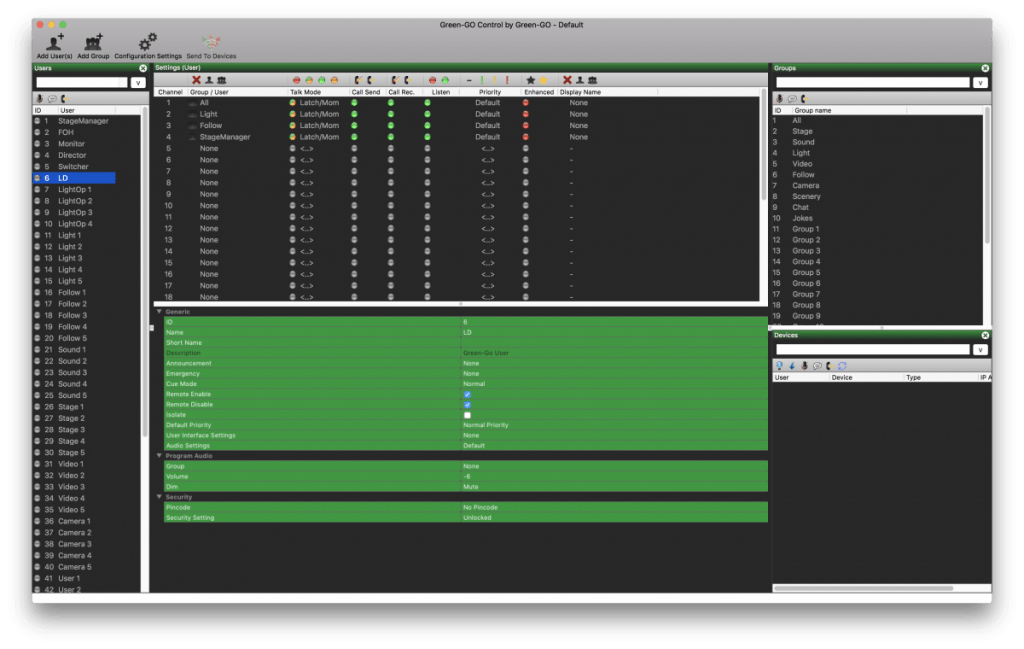Click the Add Group toolbar icon
1024x649 pixels.
(93, 43)
